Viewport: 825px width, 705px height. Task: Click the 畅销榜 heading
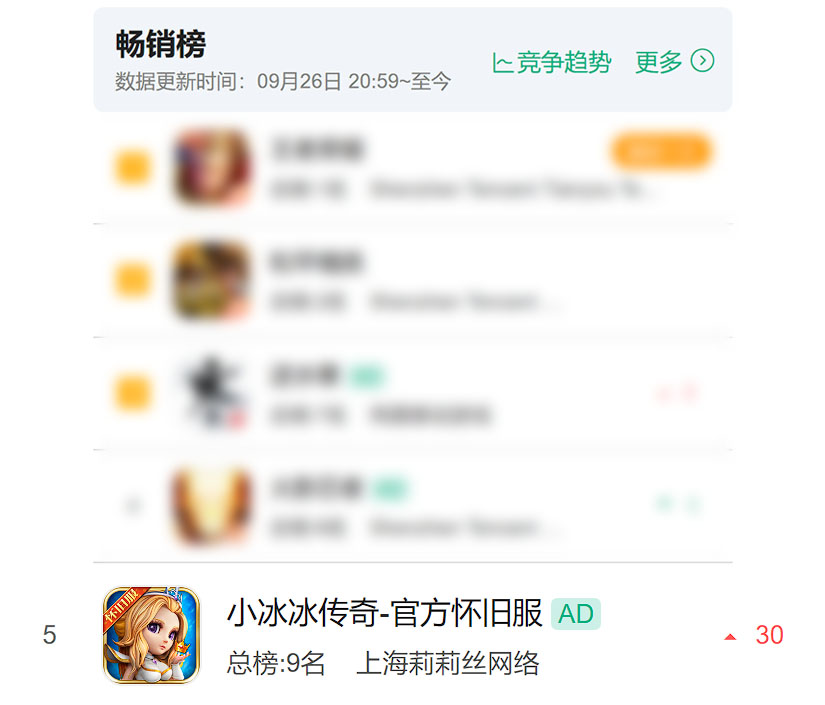160,44
